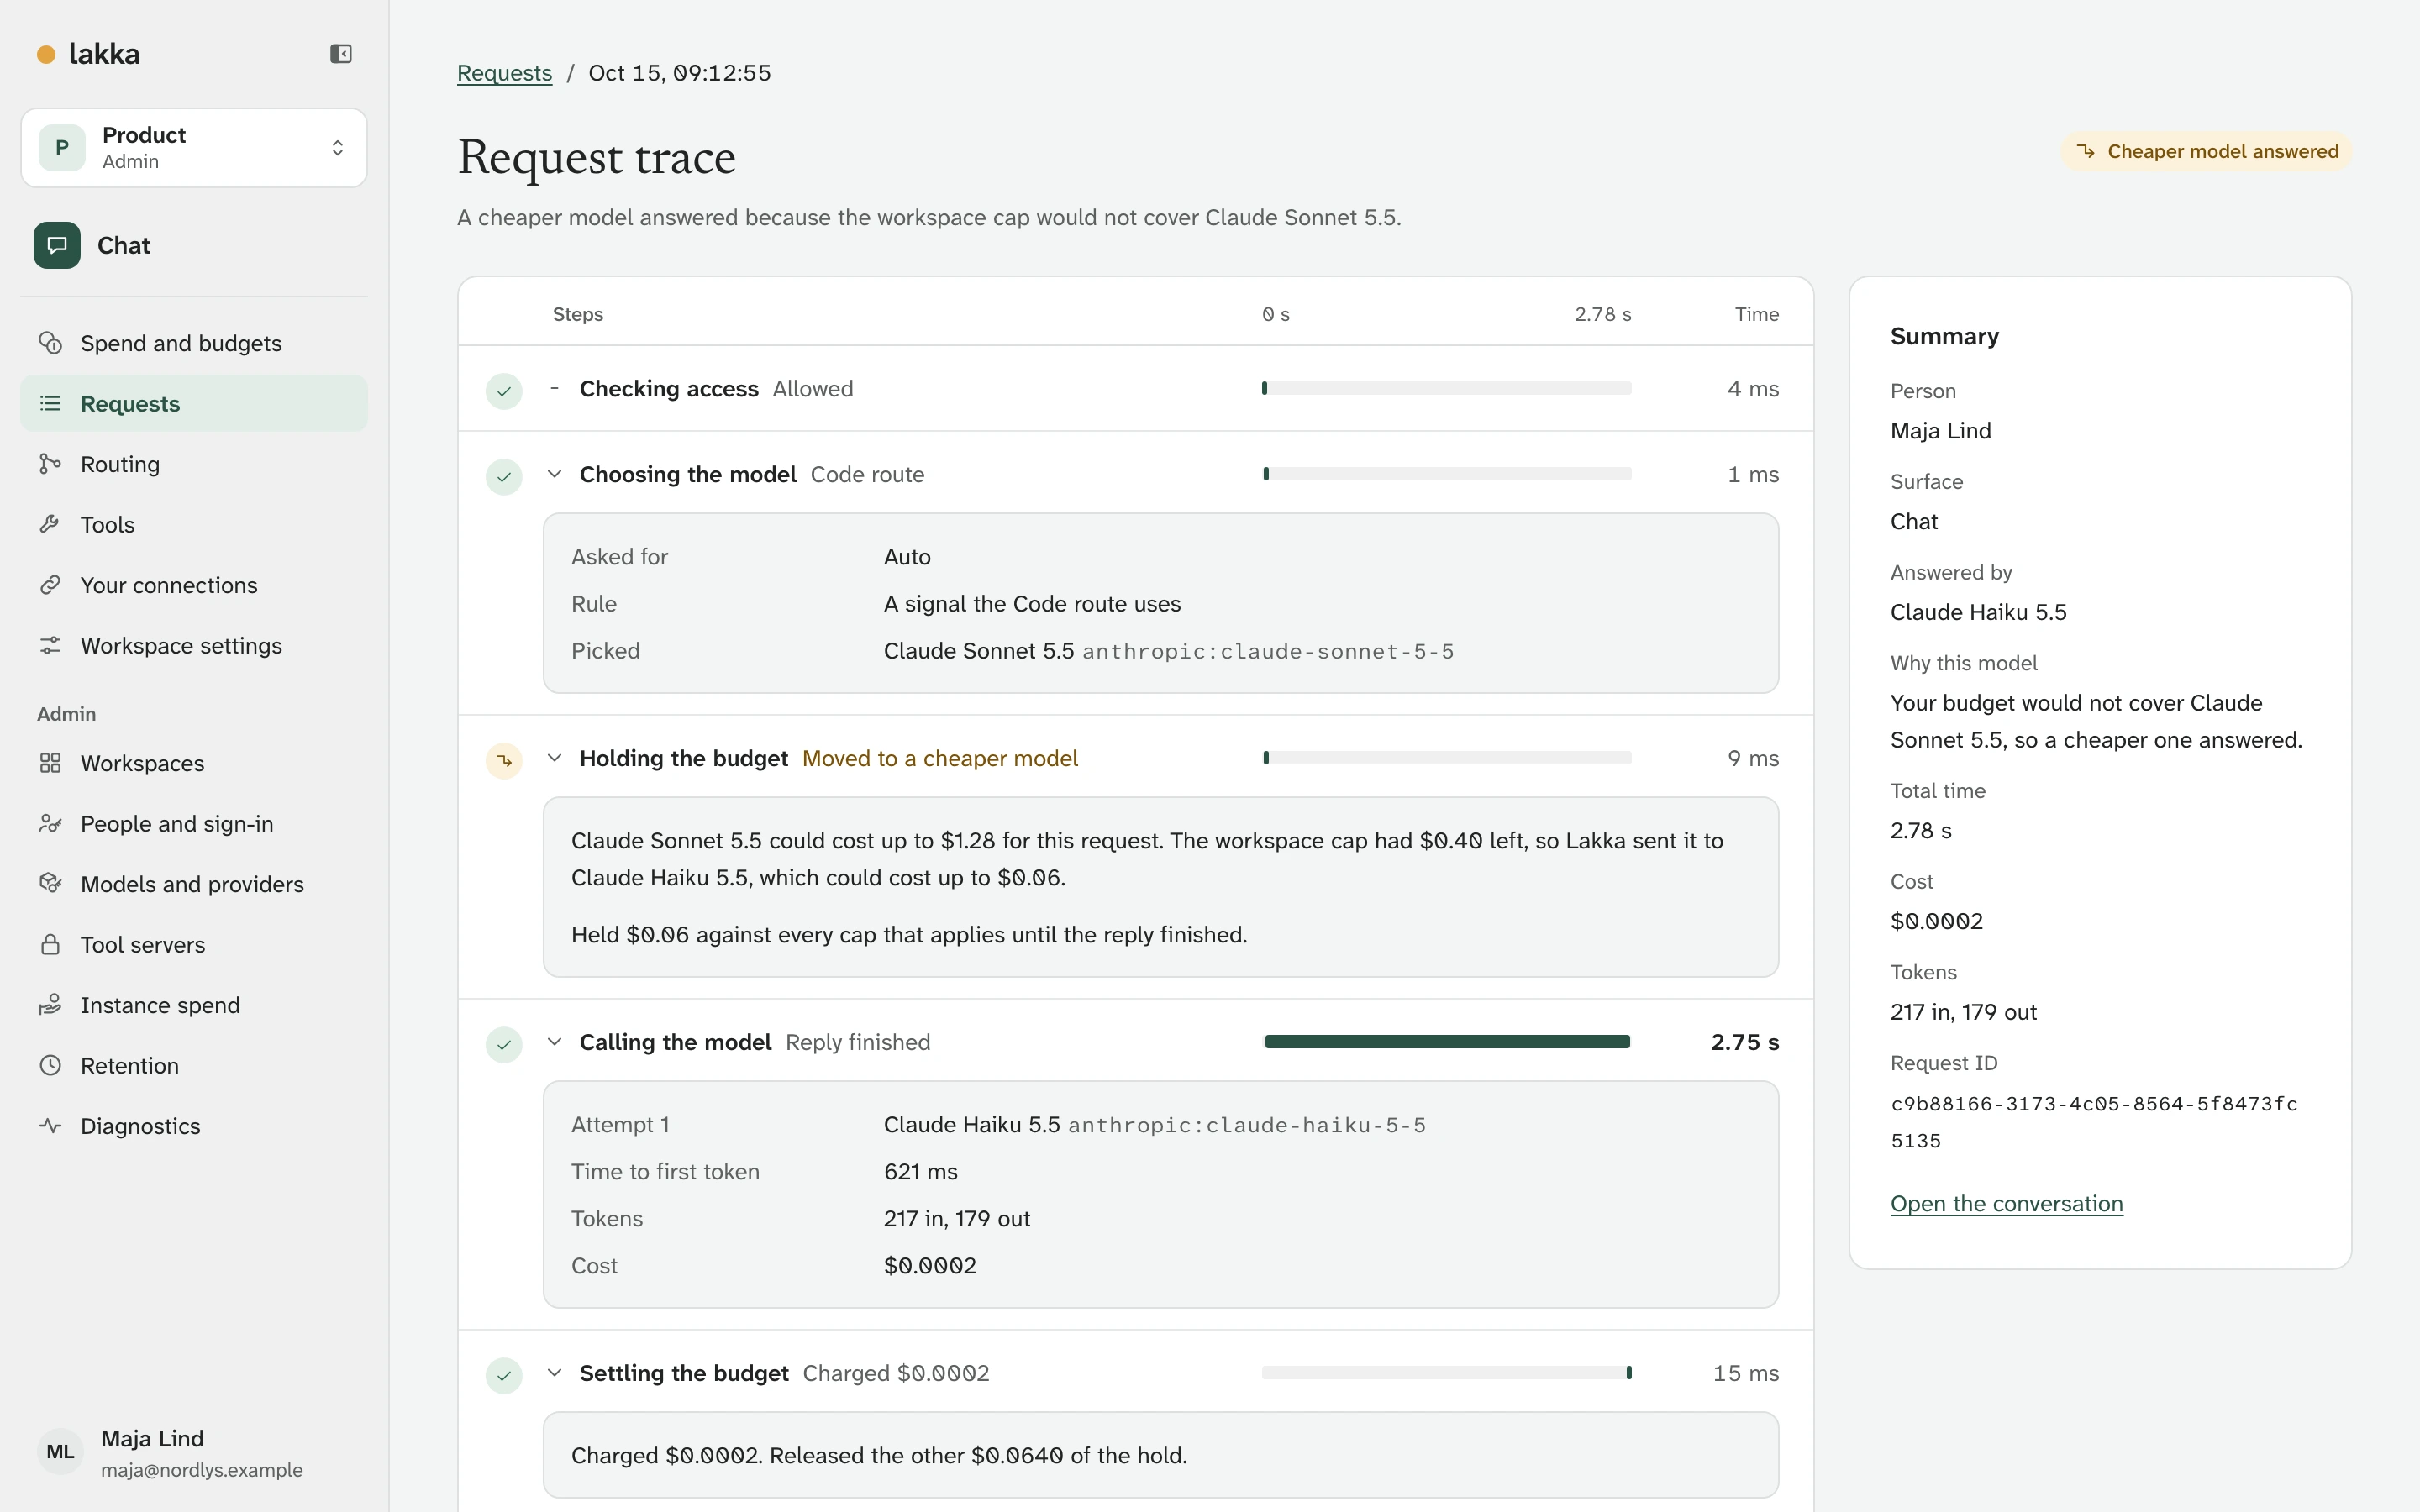Click the Tool servers lock icon
2420x1512 pixels.
click(x=50, y=945)
